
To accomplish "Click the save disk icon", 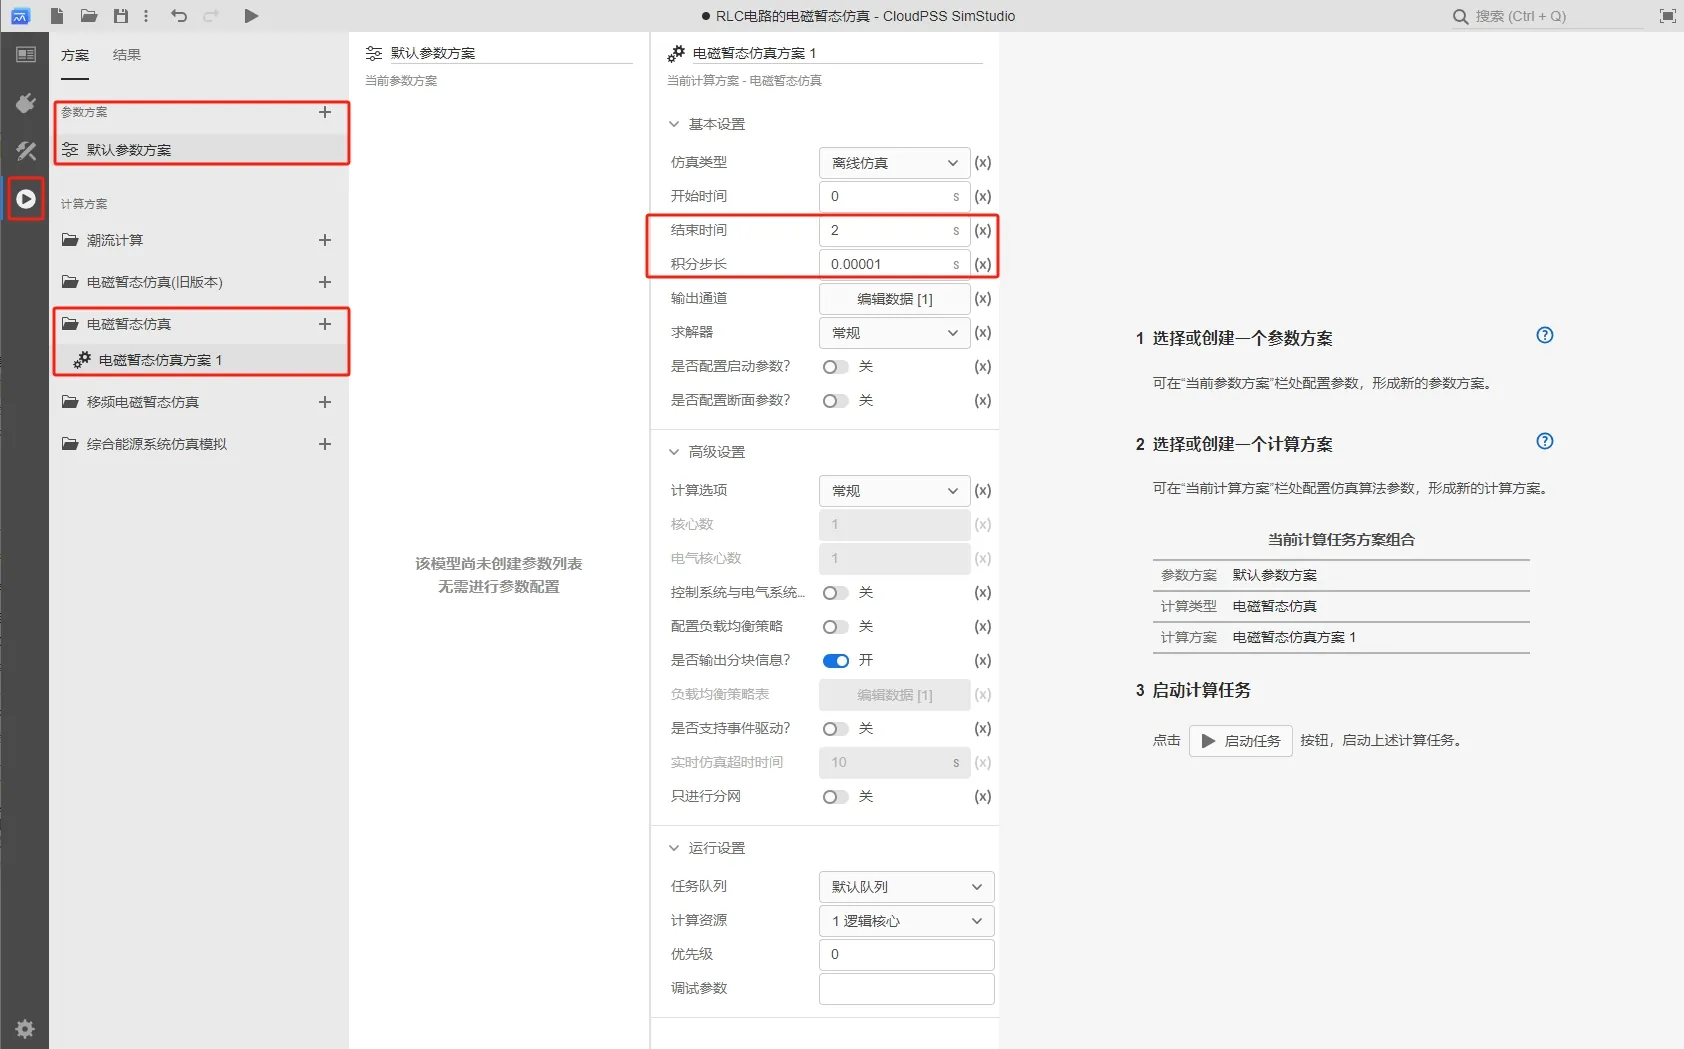I will [x=121, y=16].
